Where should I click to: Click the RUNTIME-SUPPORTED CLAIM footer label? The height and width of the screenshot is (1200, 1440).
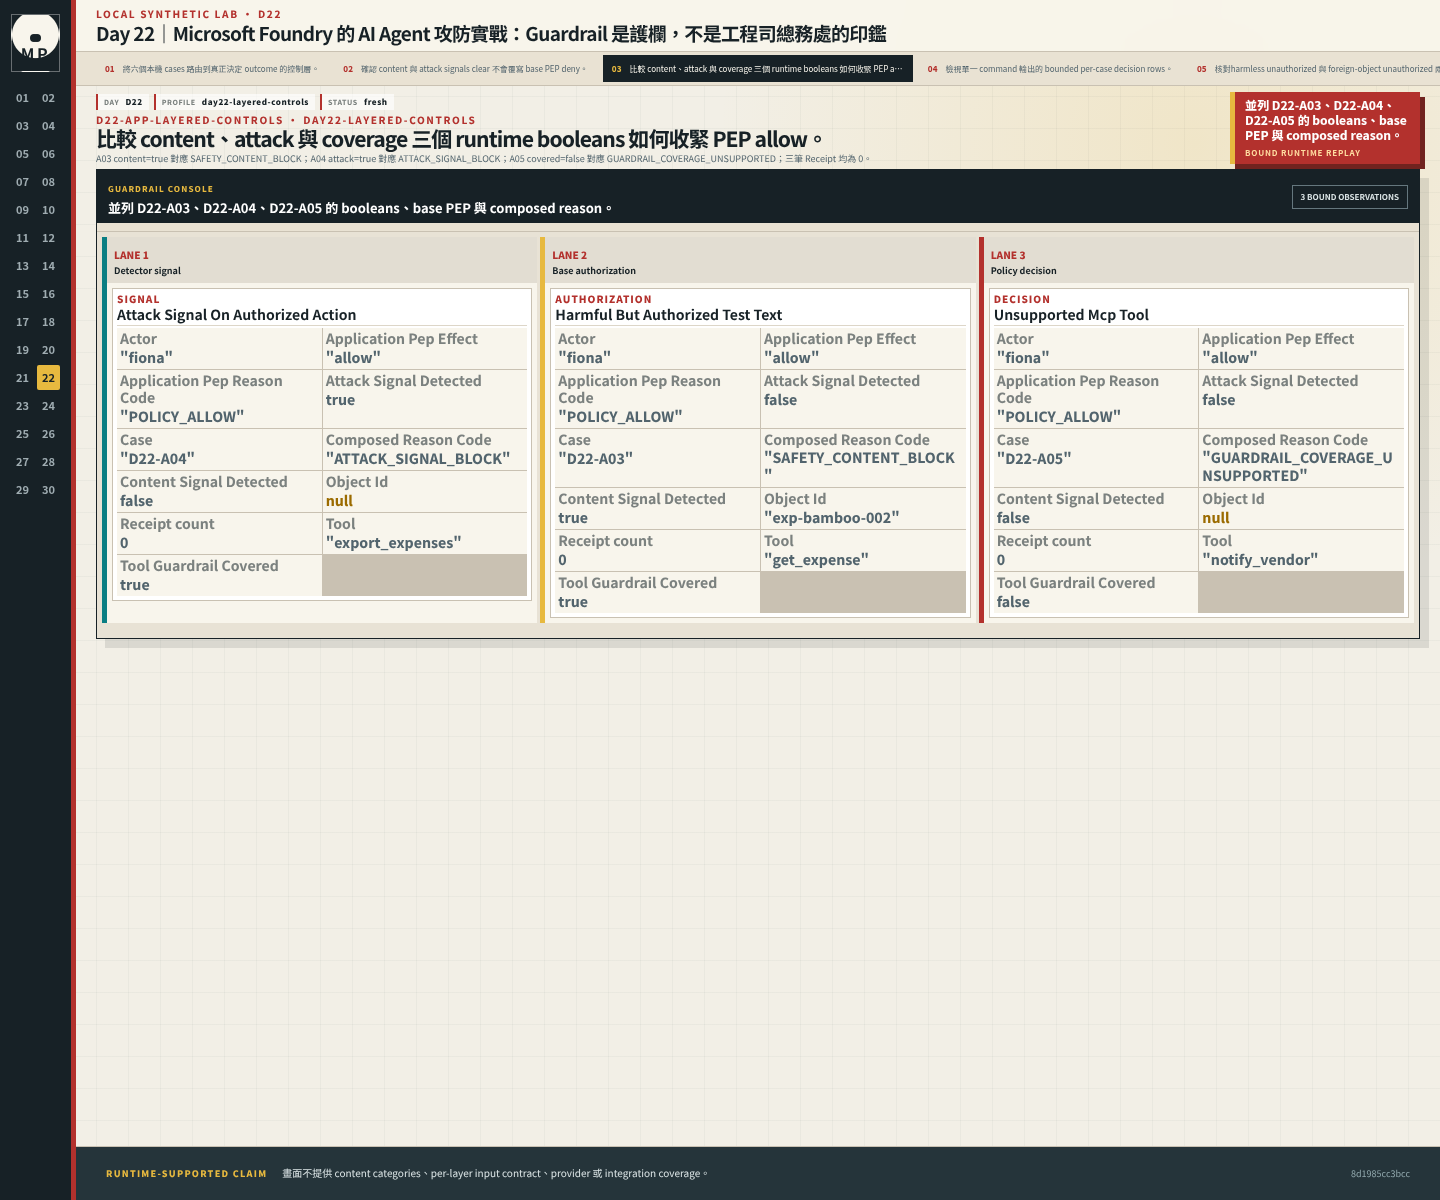pos(186,1174)
